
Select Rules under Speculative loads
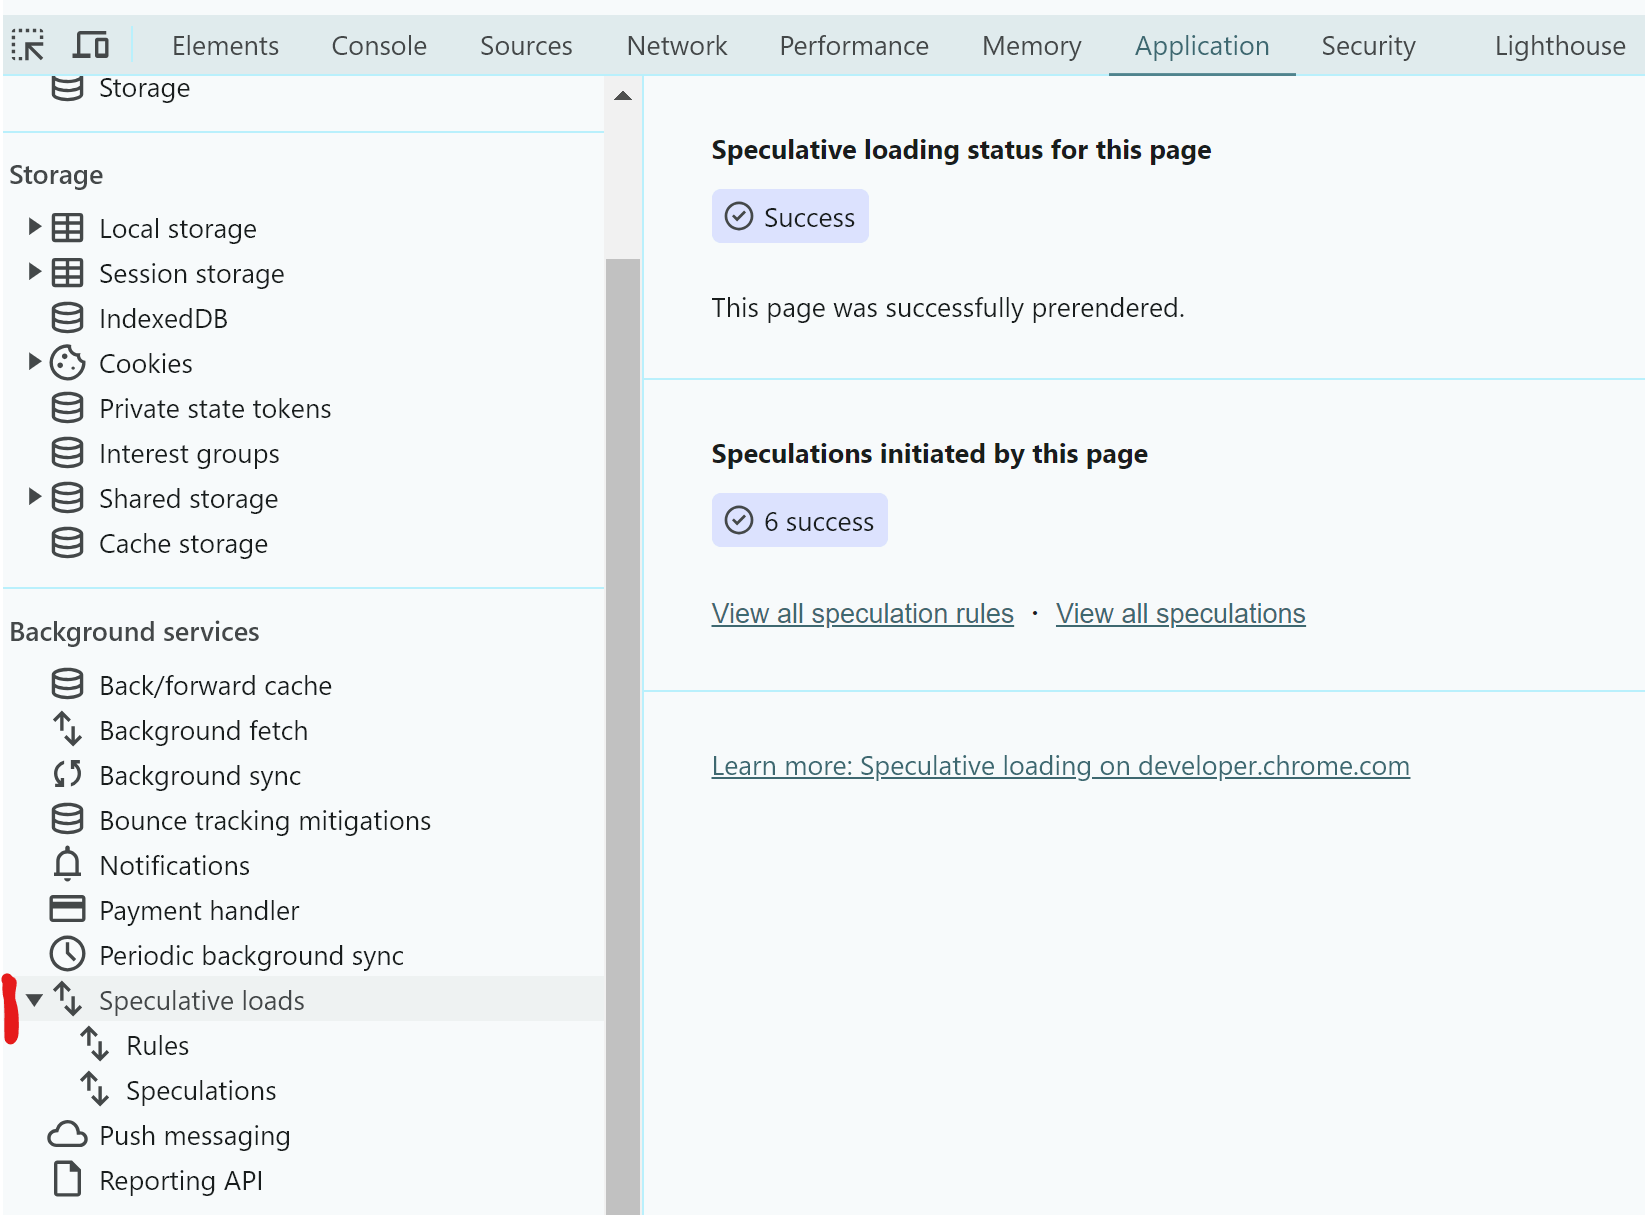coord(157,1045)
